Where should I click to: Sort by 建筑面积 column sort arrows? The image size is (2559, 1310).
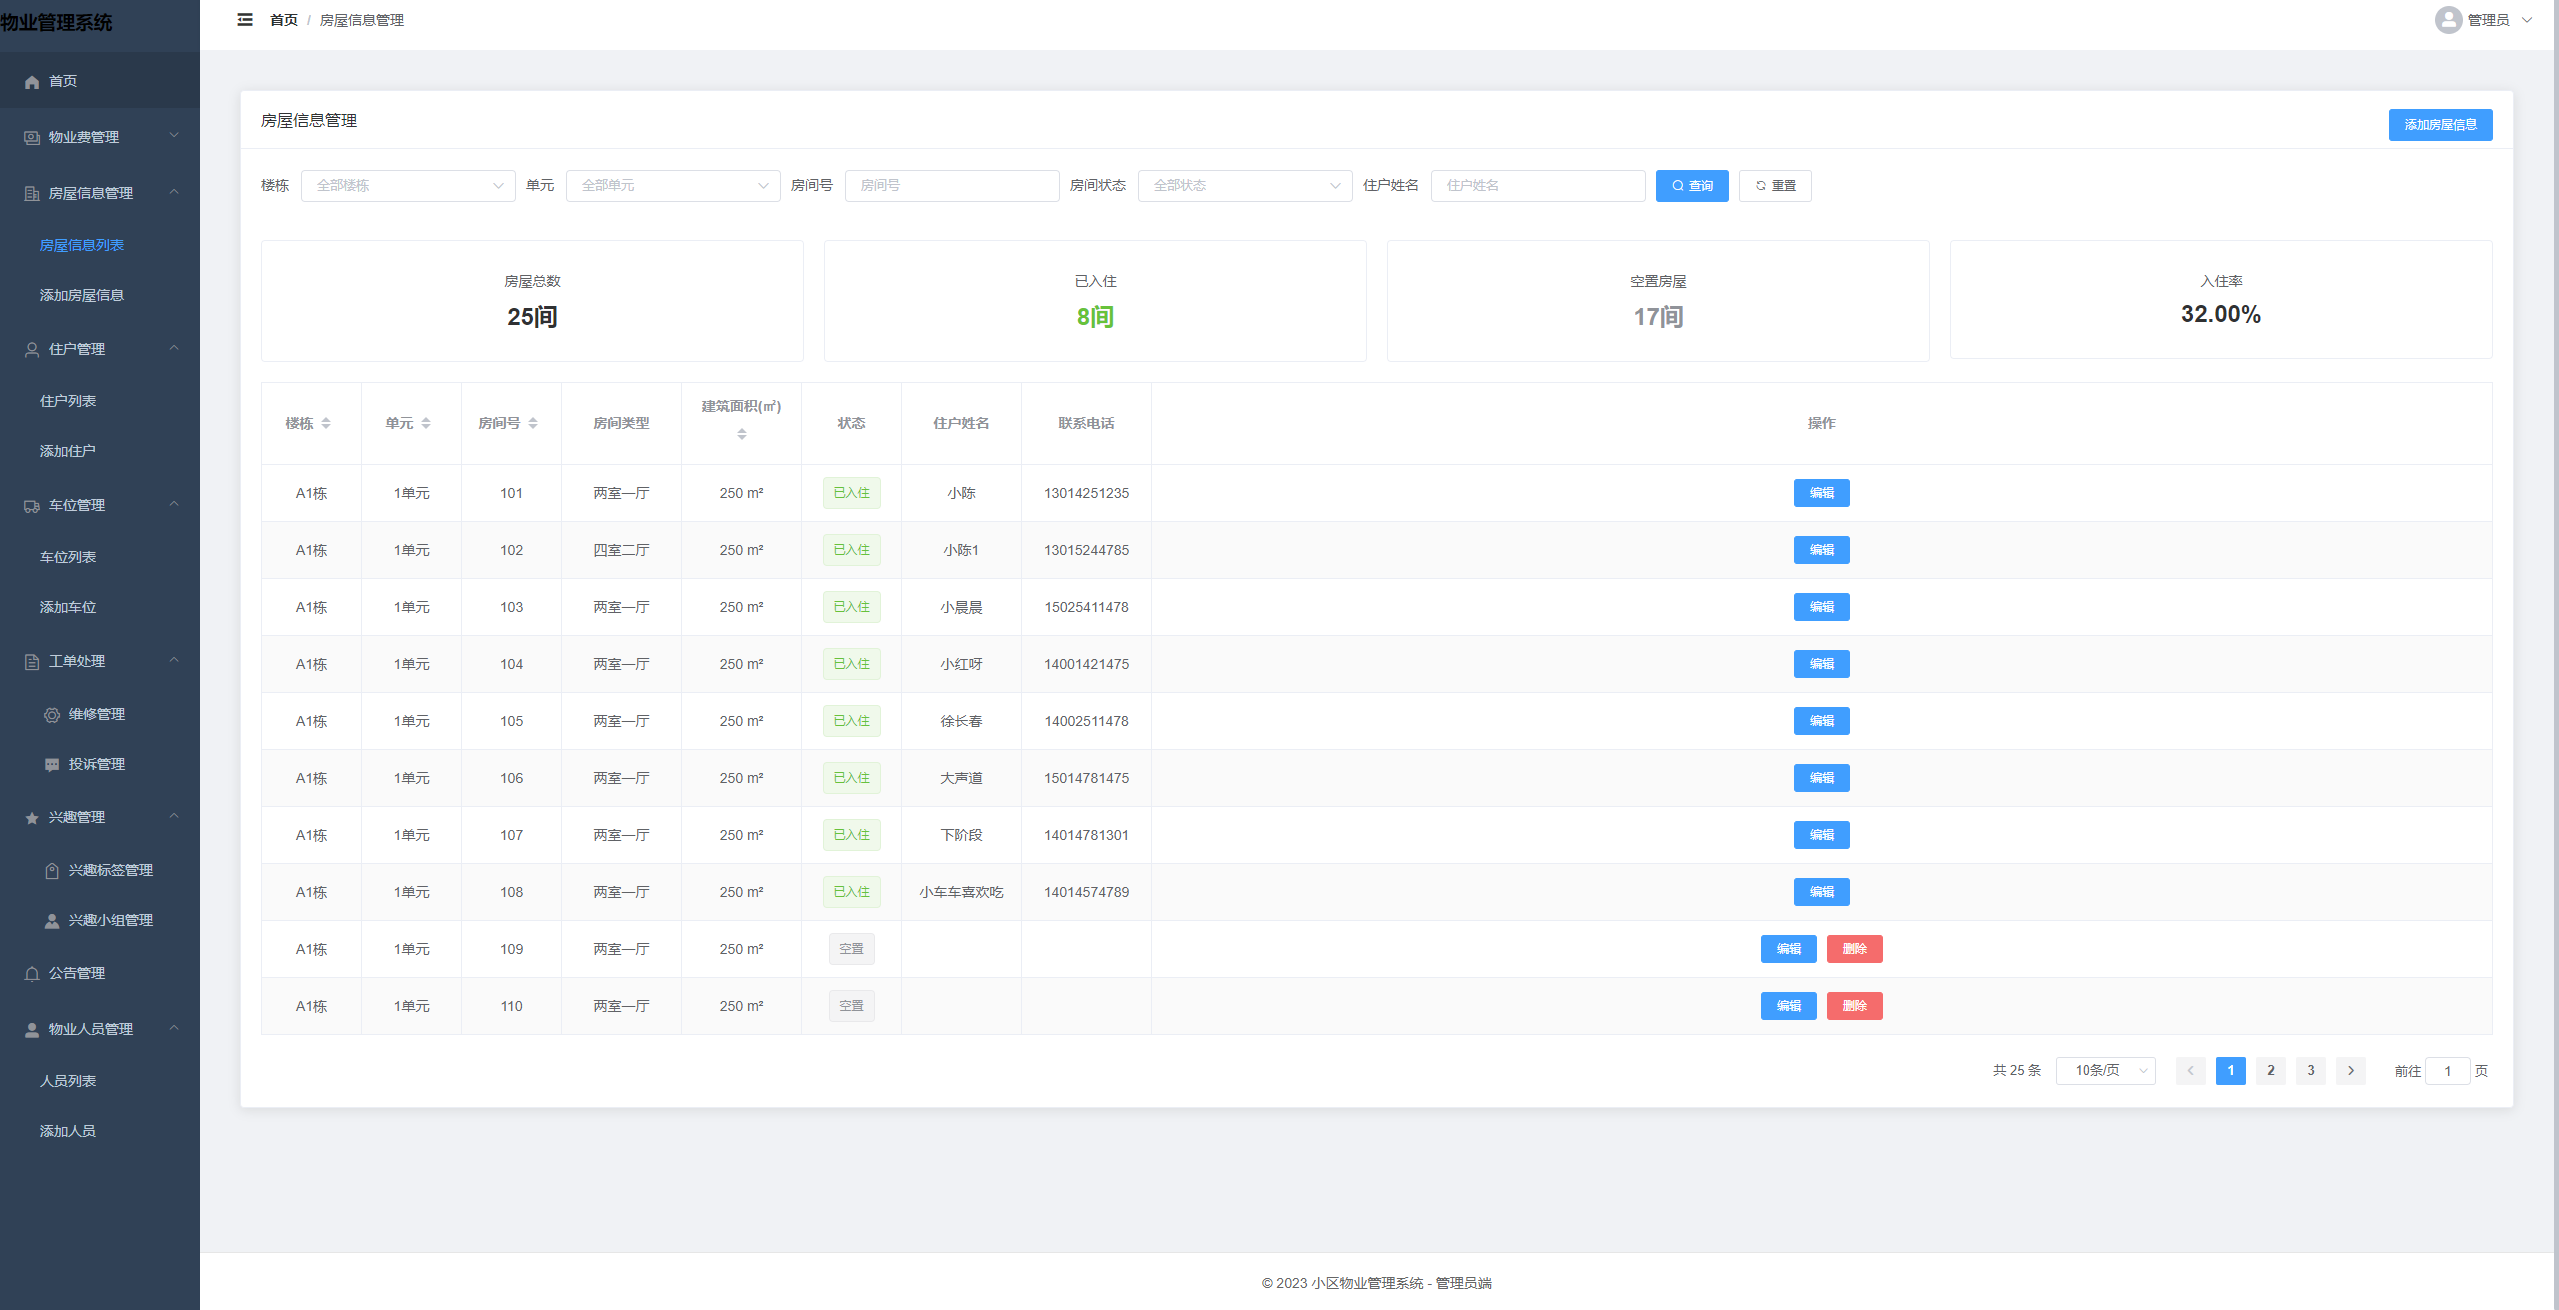tap(742, 434)
